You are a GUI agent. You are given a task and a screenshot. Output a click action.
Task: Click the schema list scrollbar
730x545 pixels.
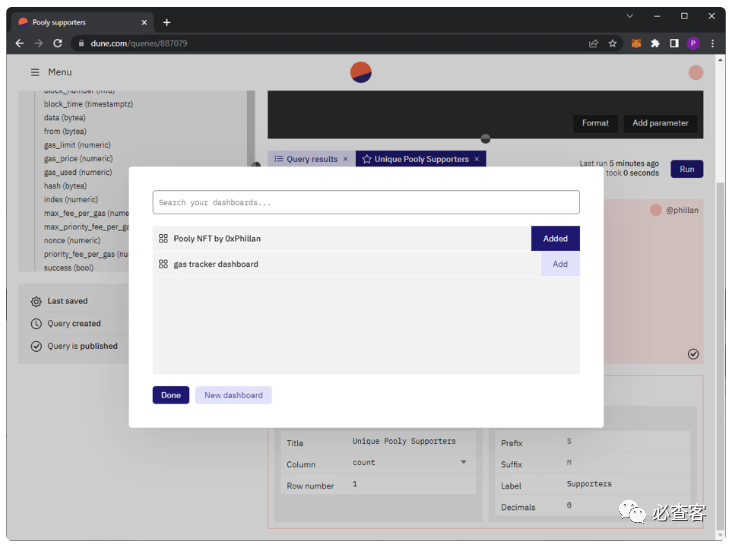[251, 128]
